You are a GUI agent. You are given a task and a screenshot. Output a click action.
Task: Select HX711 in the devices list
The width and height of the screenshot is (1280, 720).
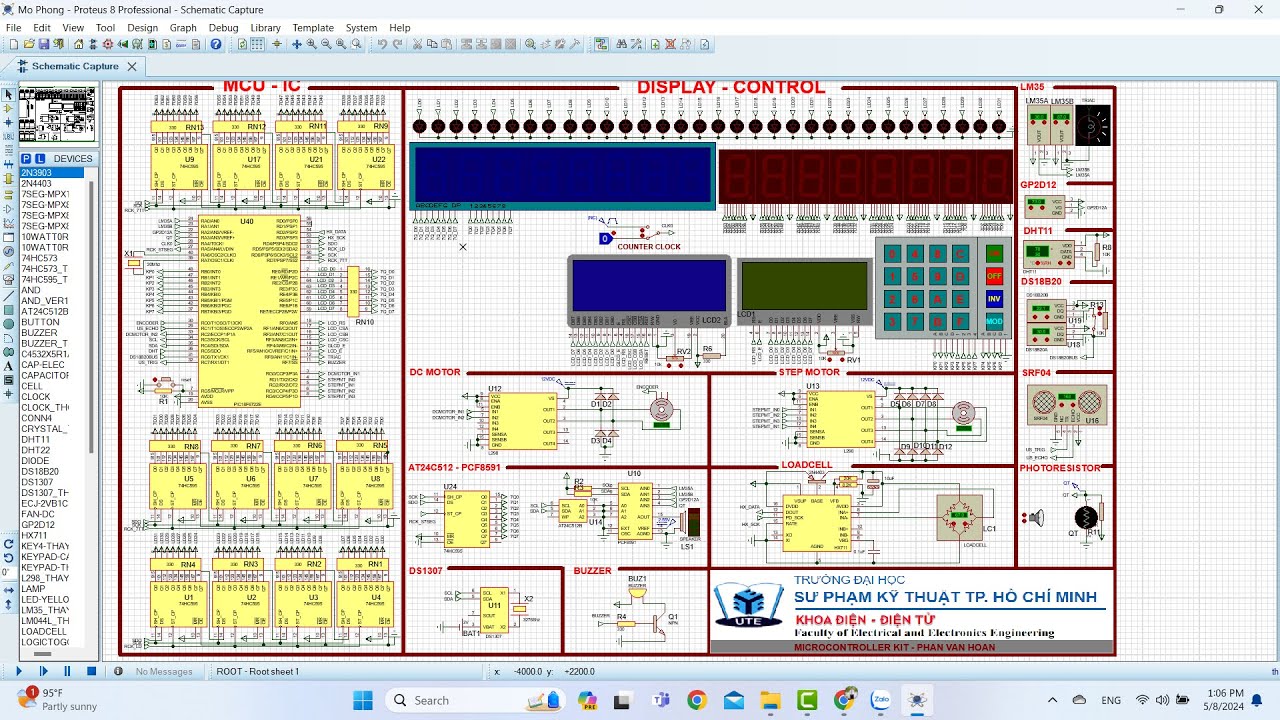pos(35,535)
